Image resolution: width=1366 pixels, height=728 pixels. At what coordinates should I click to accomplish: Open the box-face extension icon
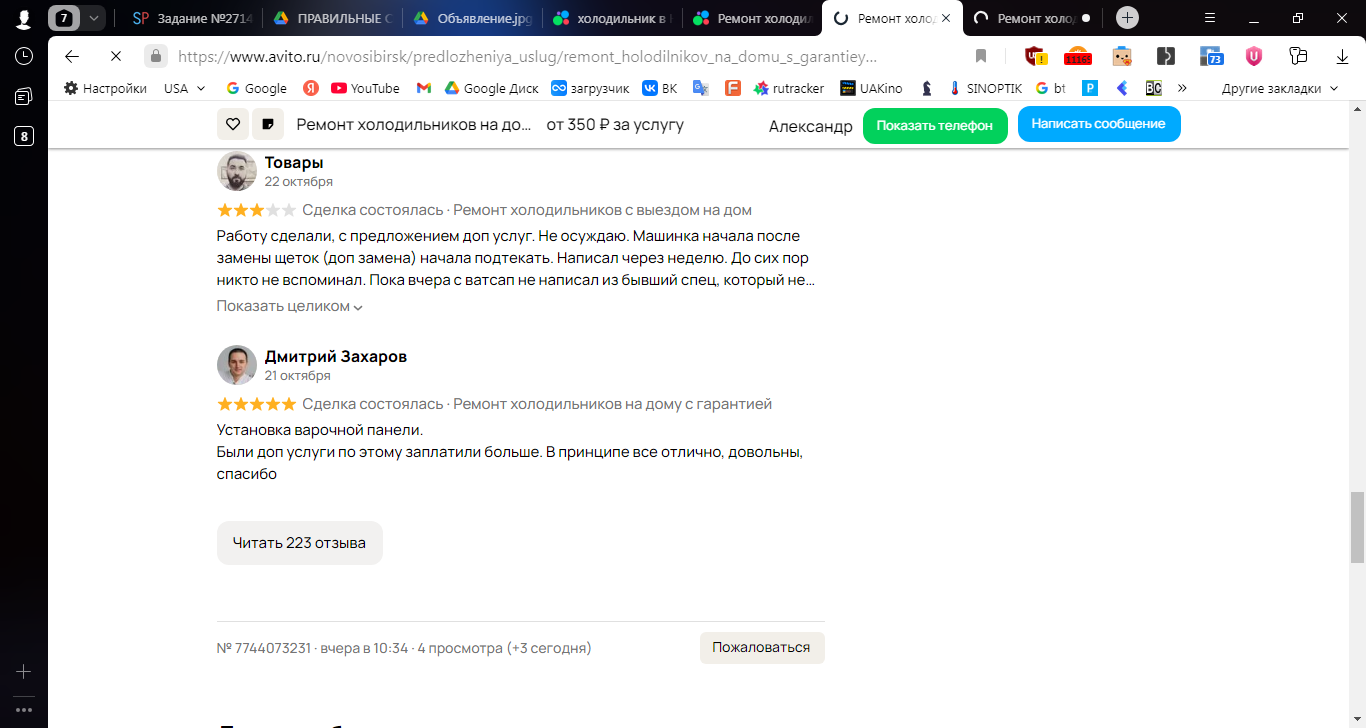[1122, 56]
